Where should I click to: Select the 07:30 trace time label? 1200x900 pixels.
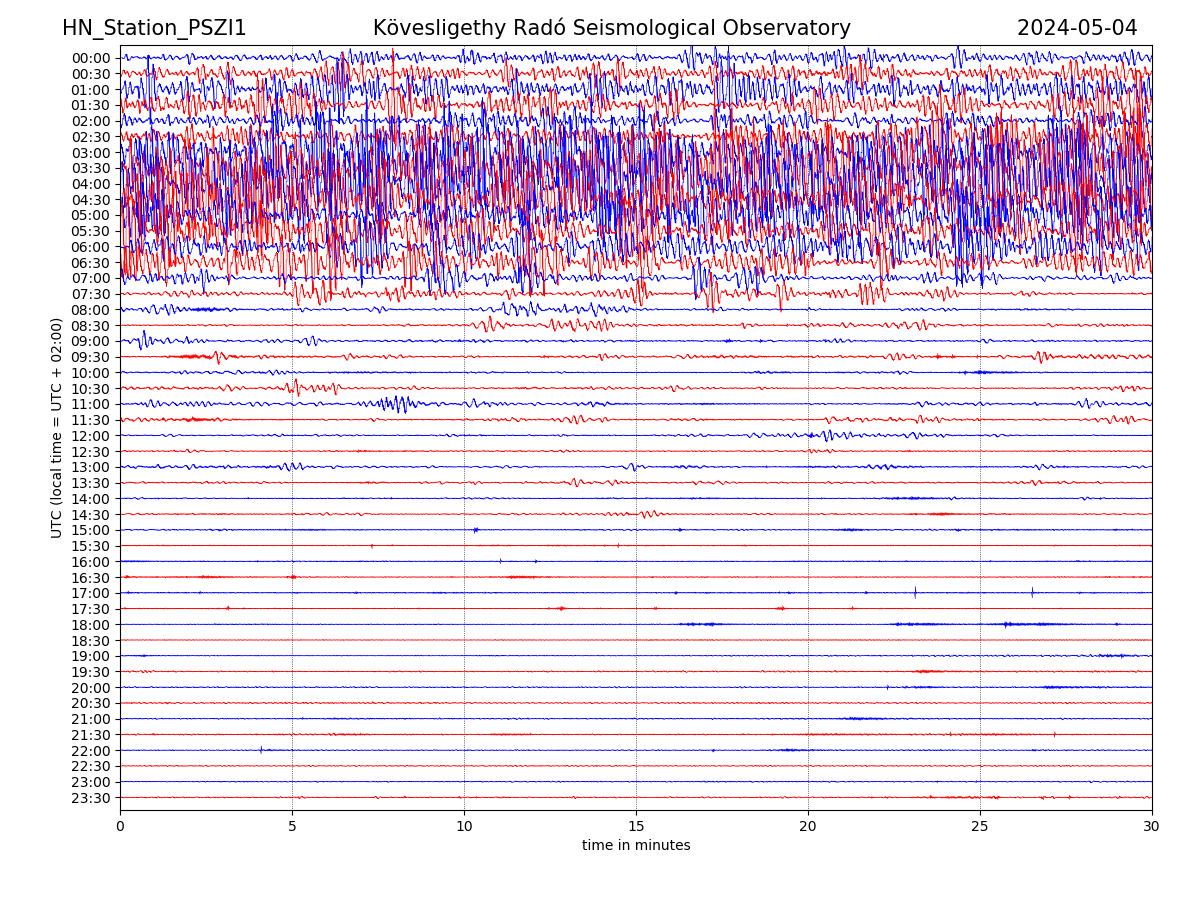click(x=91, y=294)
